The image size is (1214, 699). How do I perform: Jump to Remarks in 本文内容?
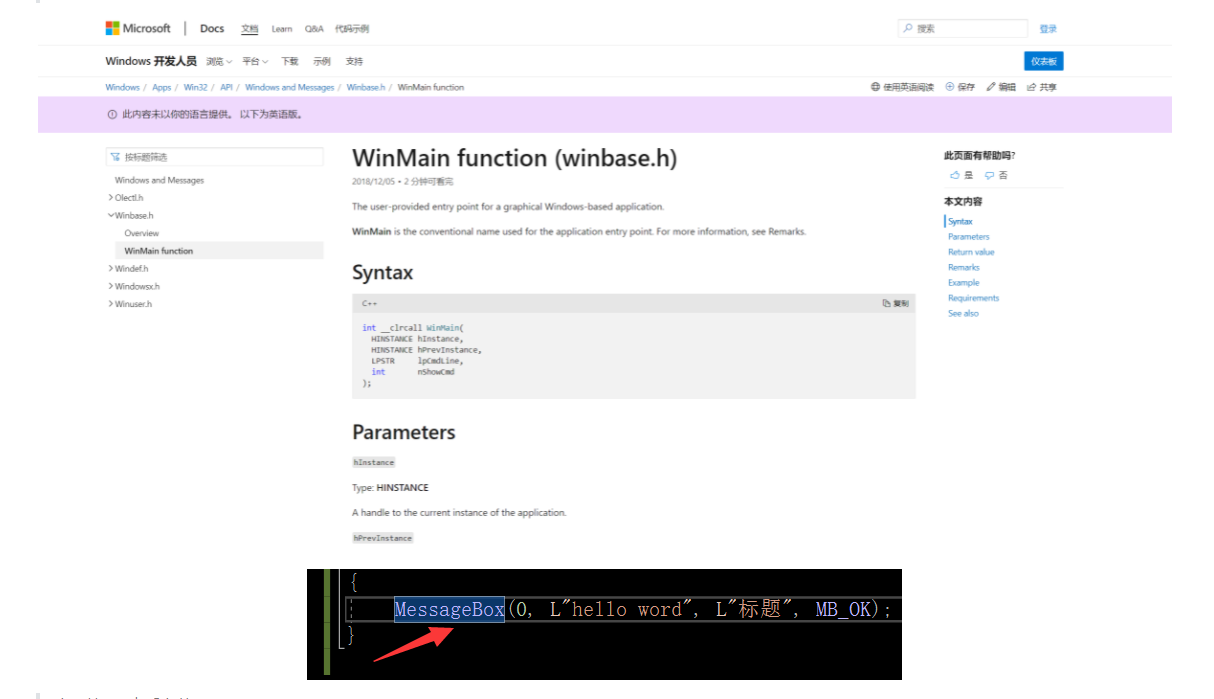[964, 267]
